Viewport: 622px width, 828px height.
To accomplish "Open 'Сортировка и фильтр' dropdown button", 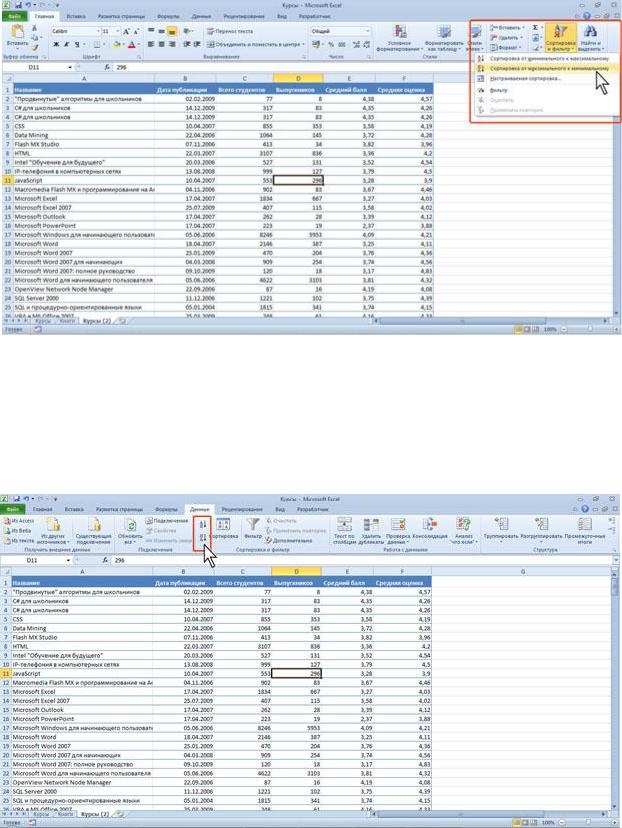I will [560, 37].
